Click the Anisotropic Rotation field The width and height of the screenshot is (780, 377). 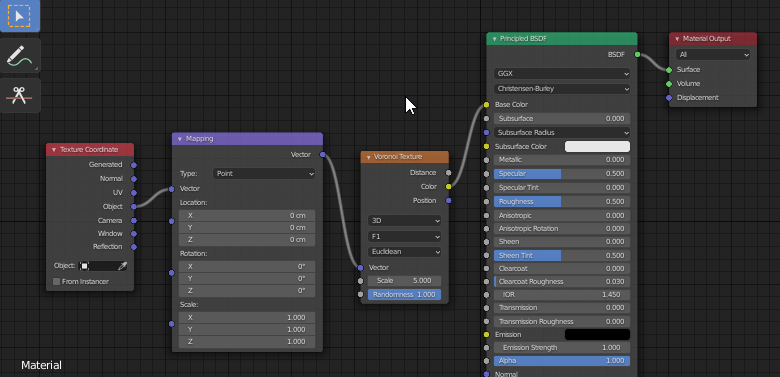click(x=562, y=229)
